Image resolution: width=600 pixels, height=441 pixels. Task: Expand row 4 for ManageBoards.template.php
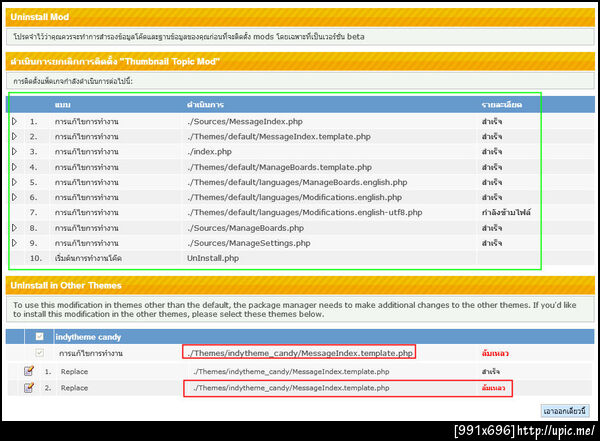15,167
